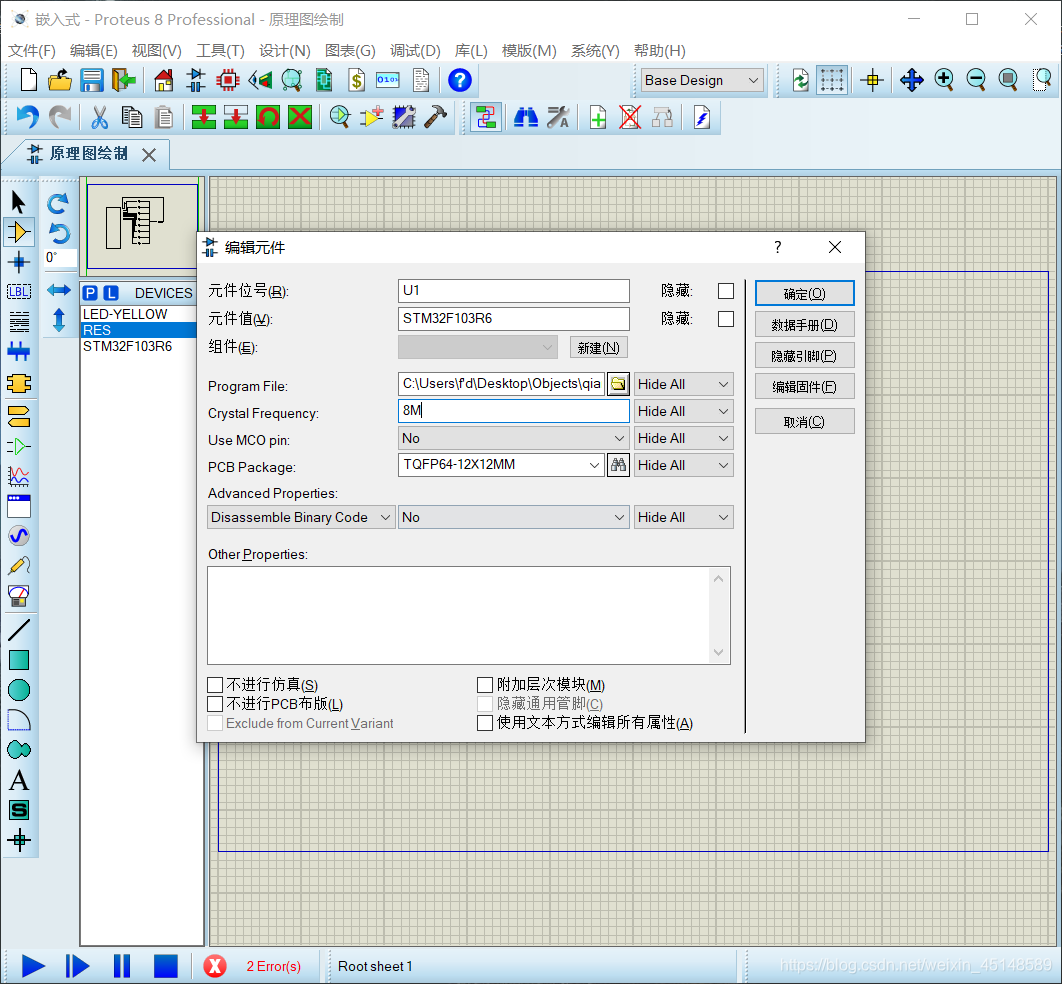Open the 设计(N) menu
This screenshot has height=984, width=1062.
tap(284, 51)
